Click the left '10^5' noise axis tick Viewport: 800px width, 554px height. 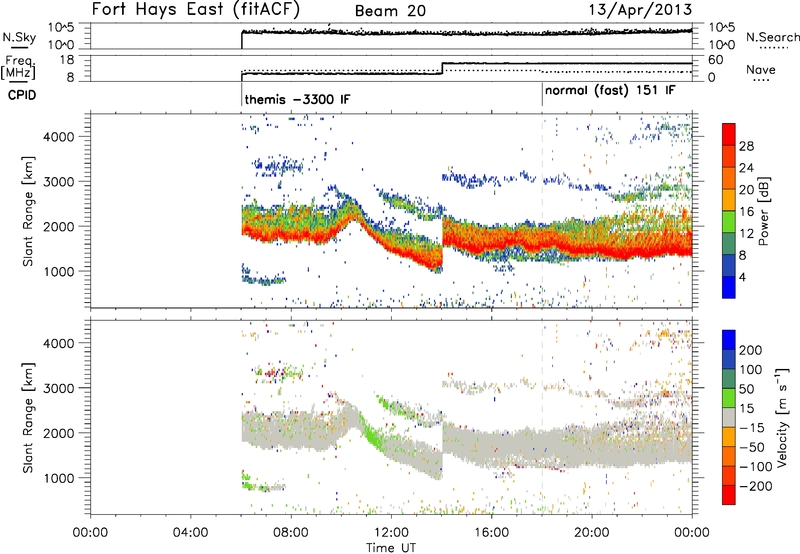61,27
